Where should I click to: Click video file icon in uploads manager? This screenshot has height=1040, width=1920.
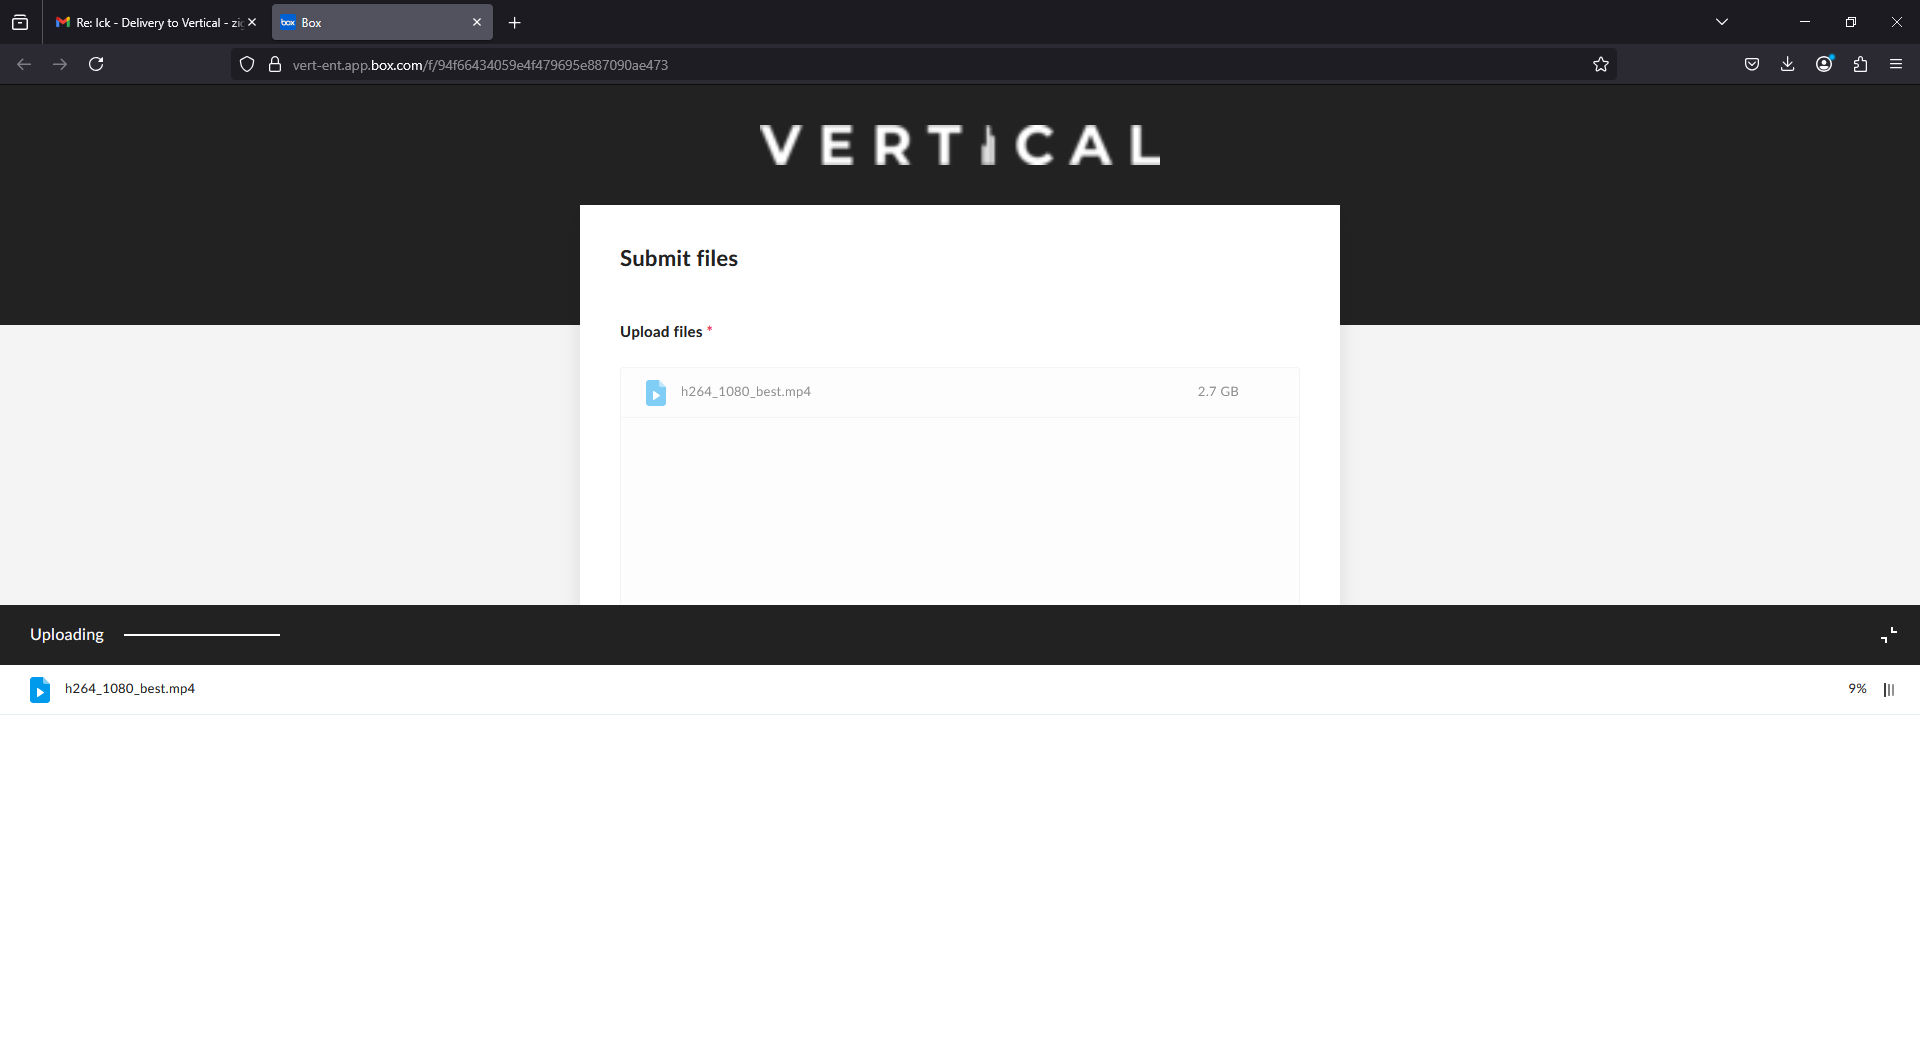pos(40,690)
